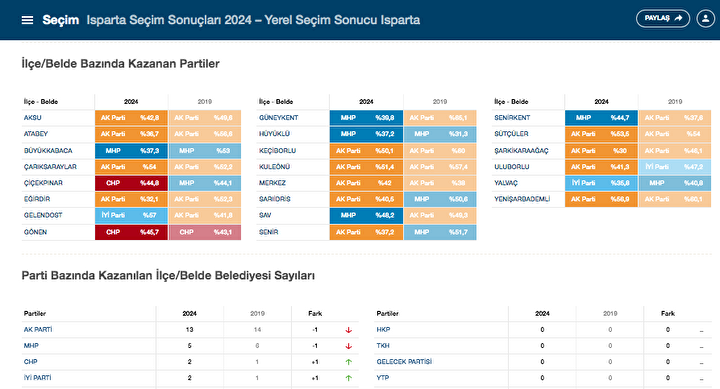Click the Seçim site logo
The image size is (720, 389).
tap(61, 20)
